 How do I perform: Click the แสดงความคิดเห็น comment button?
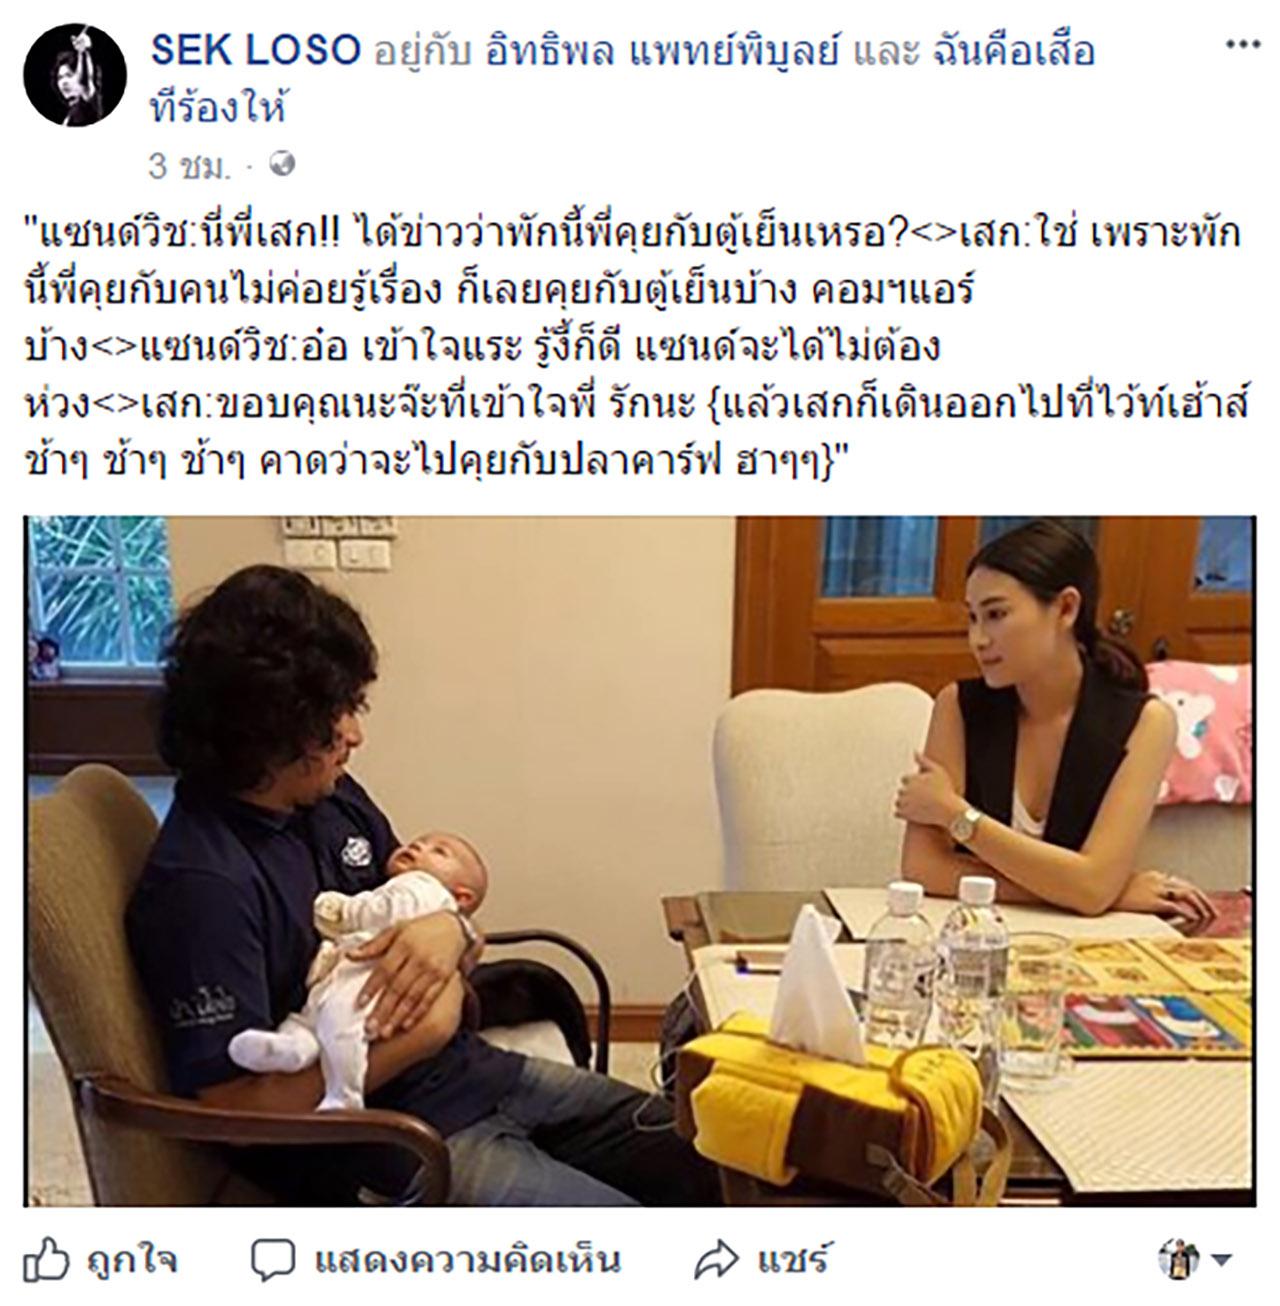pyautogui.click(x=467, y=1260)
